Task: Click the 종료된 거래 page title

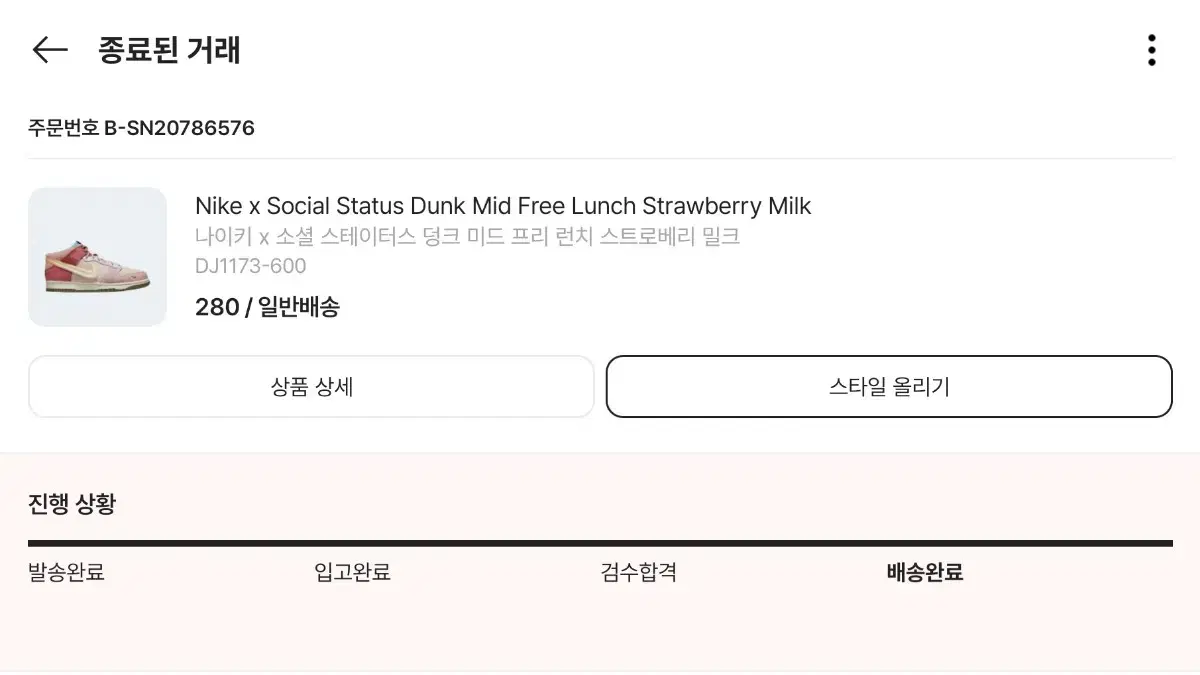Action: click(x=169, y=50)
